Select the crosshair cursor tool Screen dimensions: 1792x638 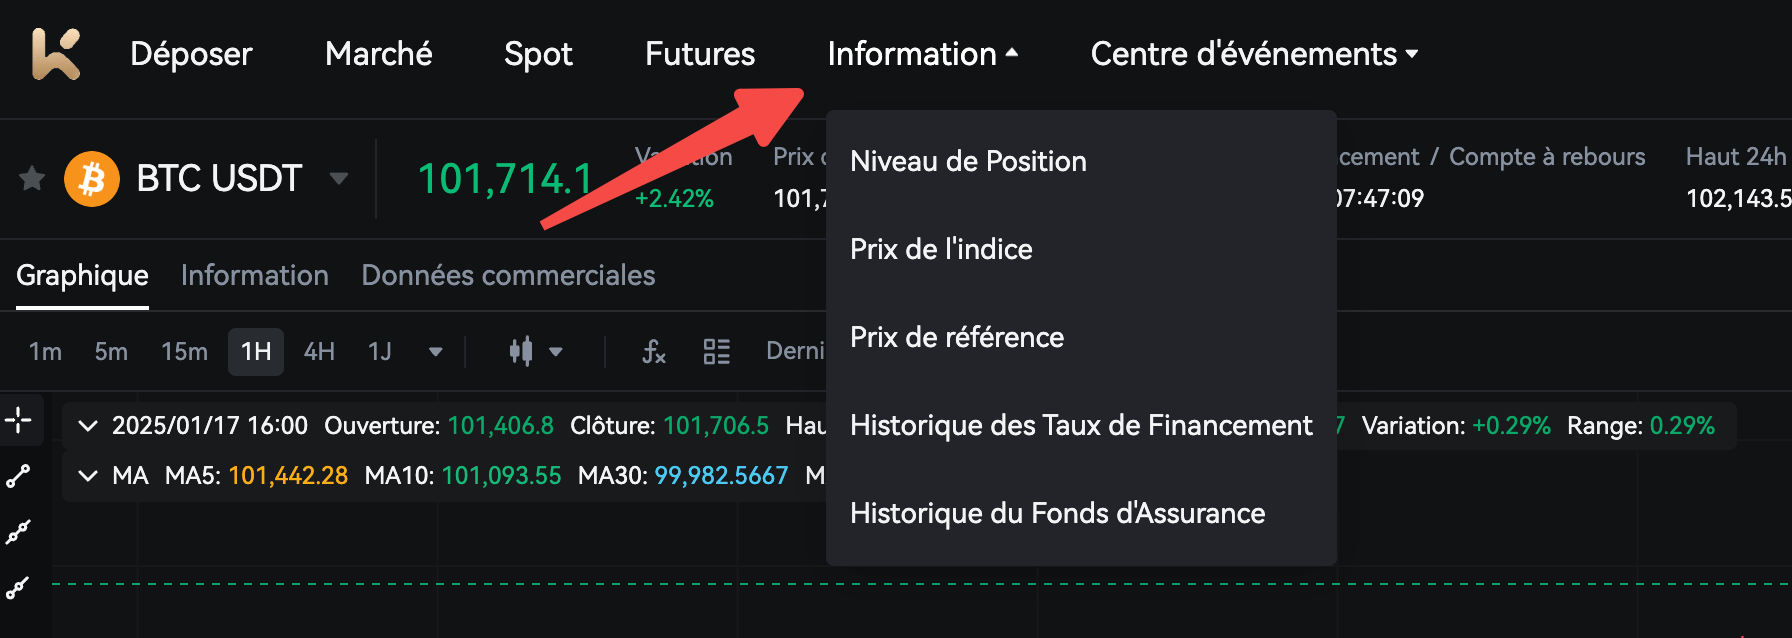click(18, 420)
